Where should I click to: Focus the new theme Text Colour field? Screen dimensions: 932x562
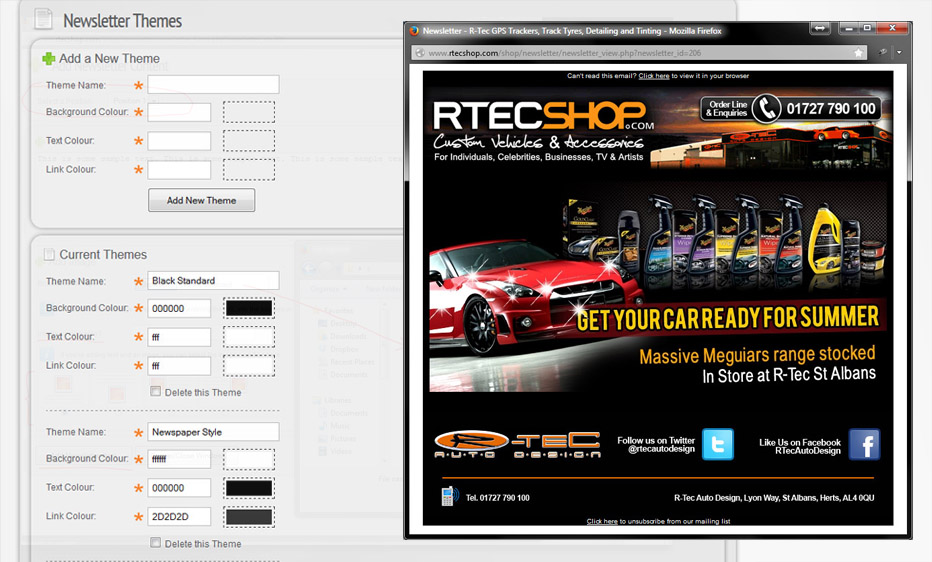[x=179, y=141]
